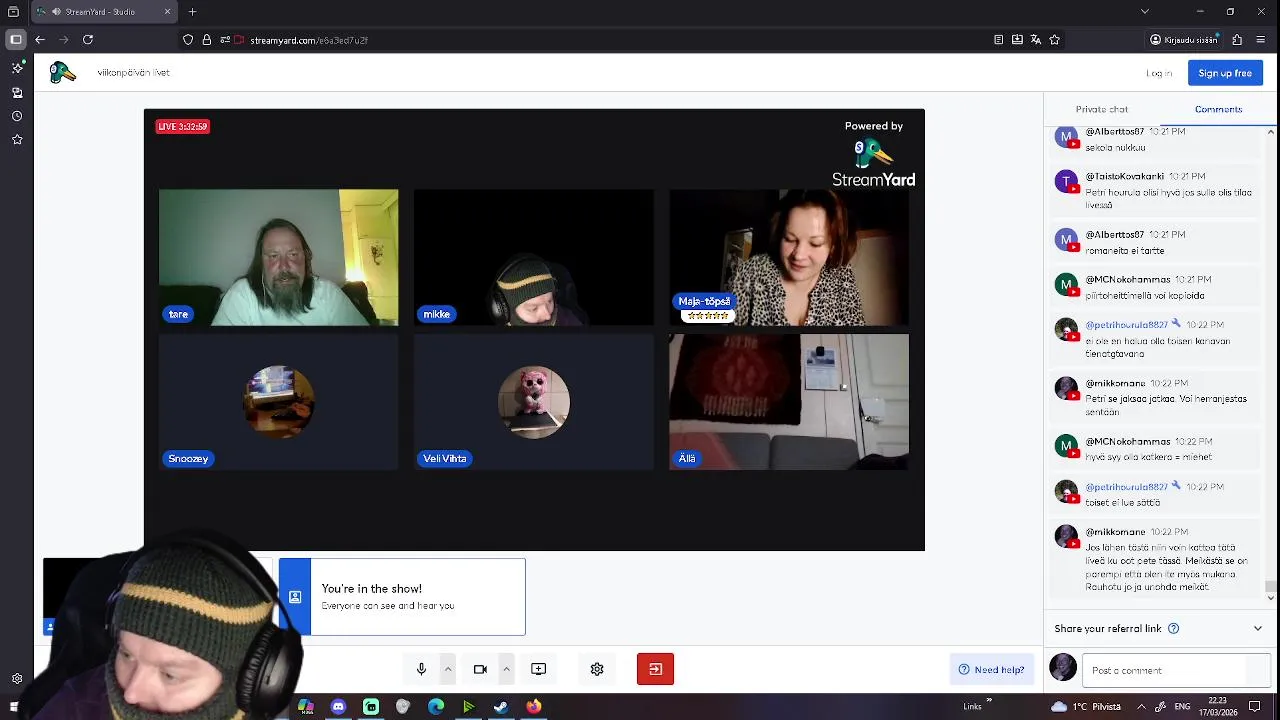The width and height of the screenshot is (1280, 720).
Task: Click the tracking protection shield icon
Action: (187, 40)
